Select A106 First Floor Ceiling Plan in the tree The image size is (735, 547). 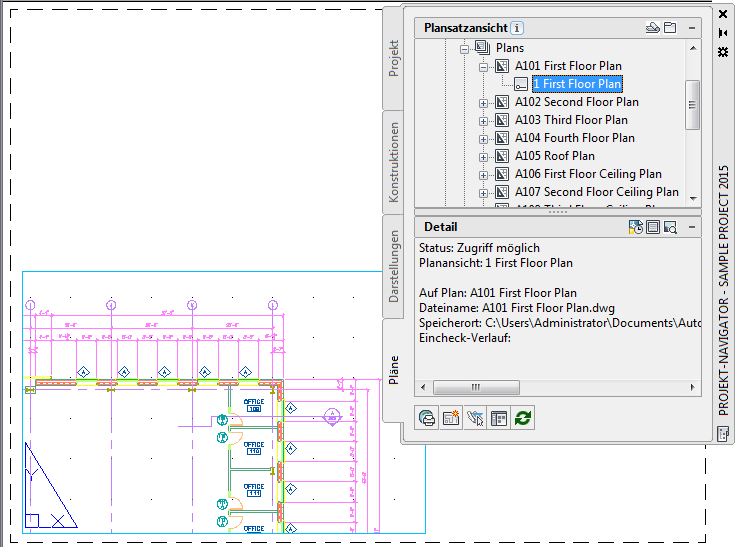click(588, 174)
